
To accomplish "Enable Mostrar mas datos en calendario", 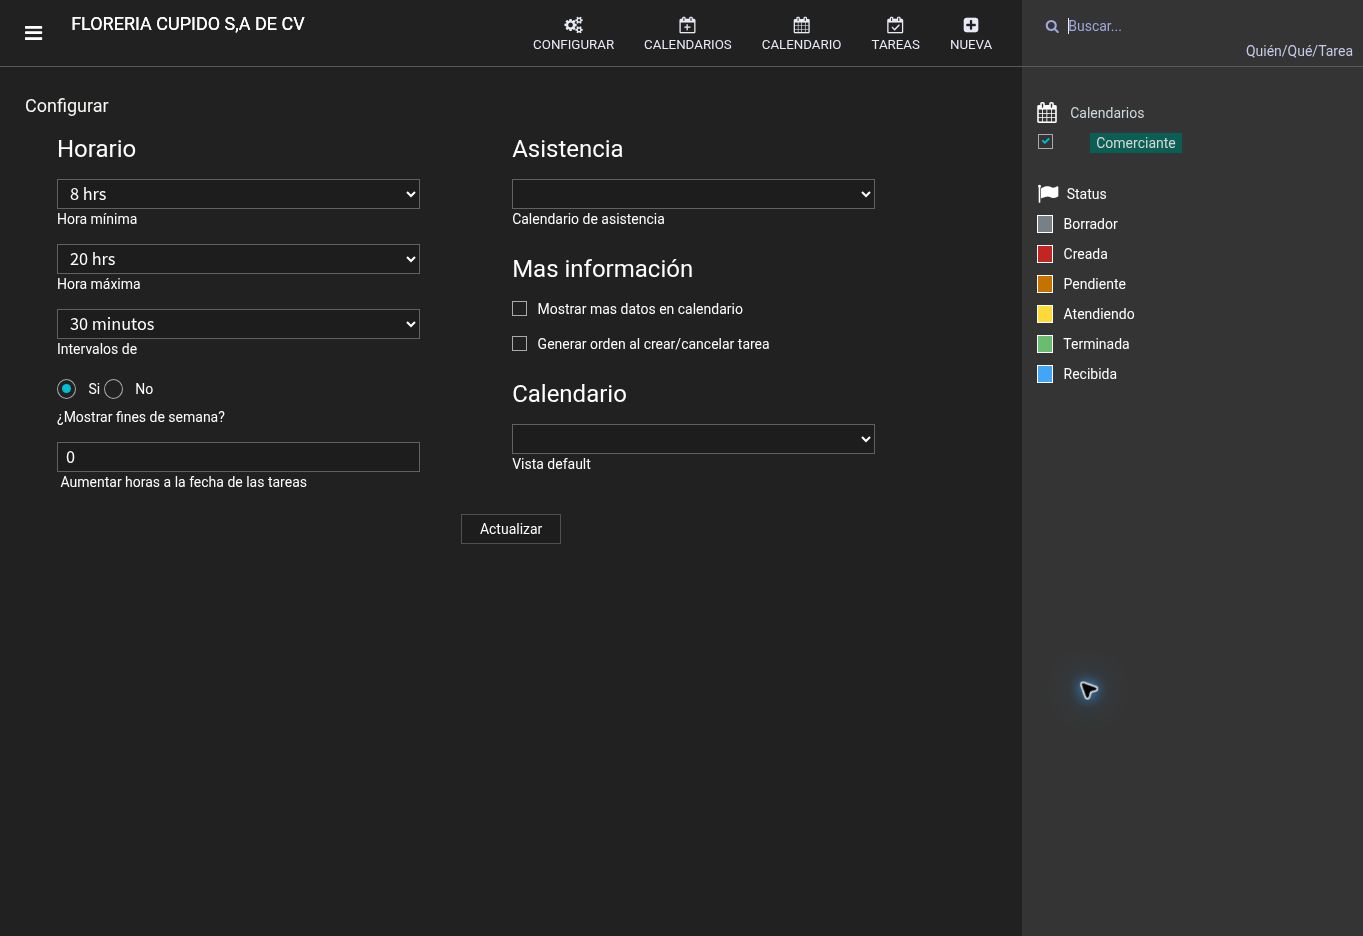I will pos(519,309).
